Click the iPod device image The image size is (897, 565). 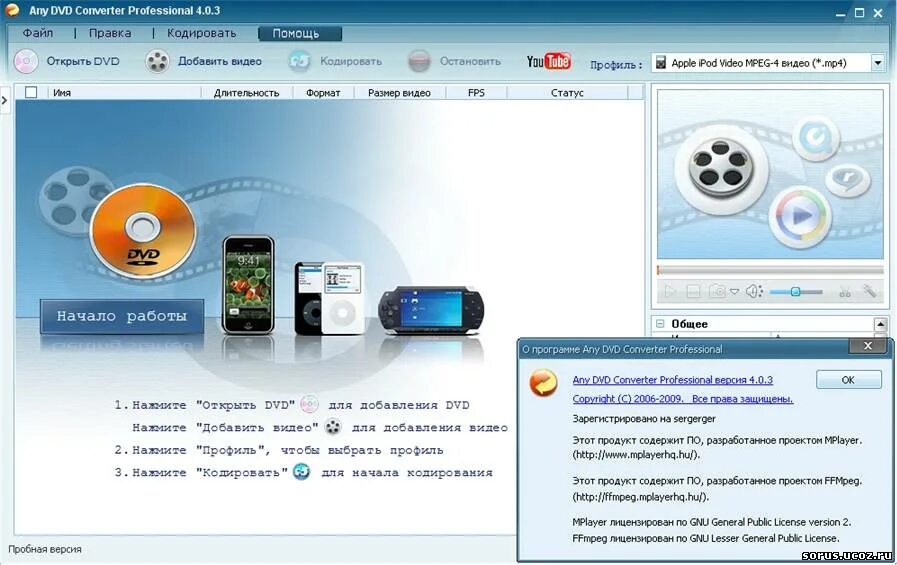pyautogui.click(x=330, y=298)
